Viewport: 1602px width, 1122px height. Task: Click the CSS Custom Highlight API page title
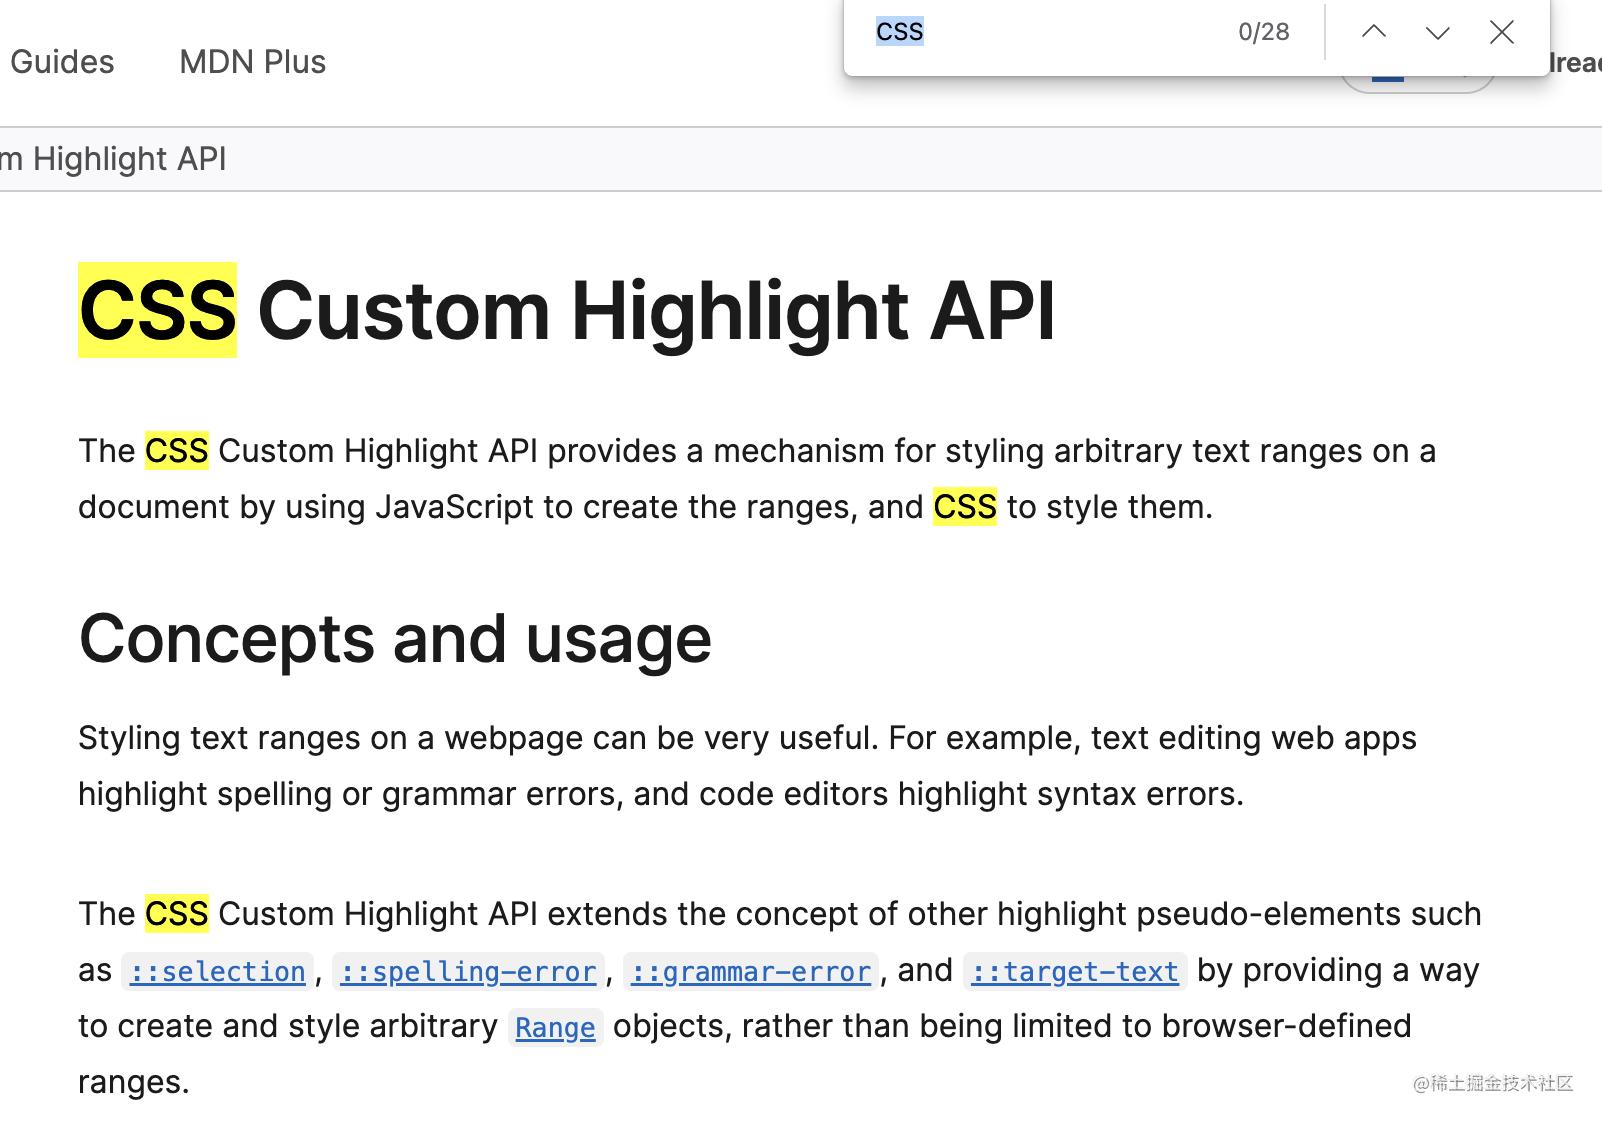coord(567,310)
